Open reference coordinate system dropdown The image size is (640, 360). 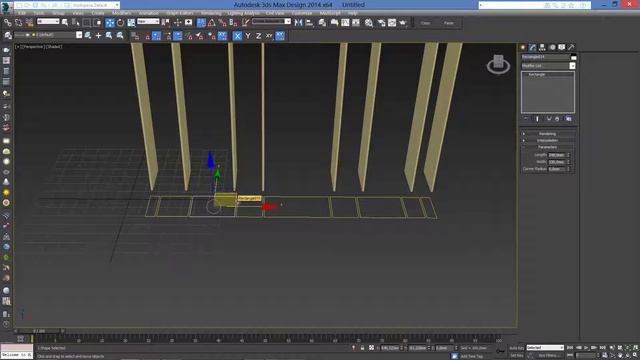[x=148, y=22]
